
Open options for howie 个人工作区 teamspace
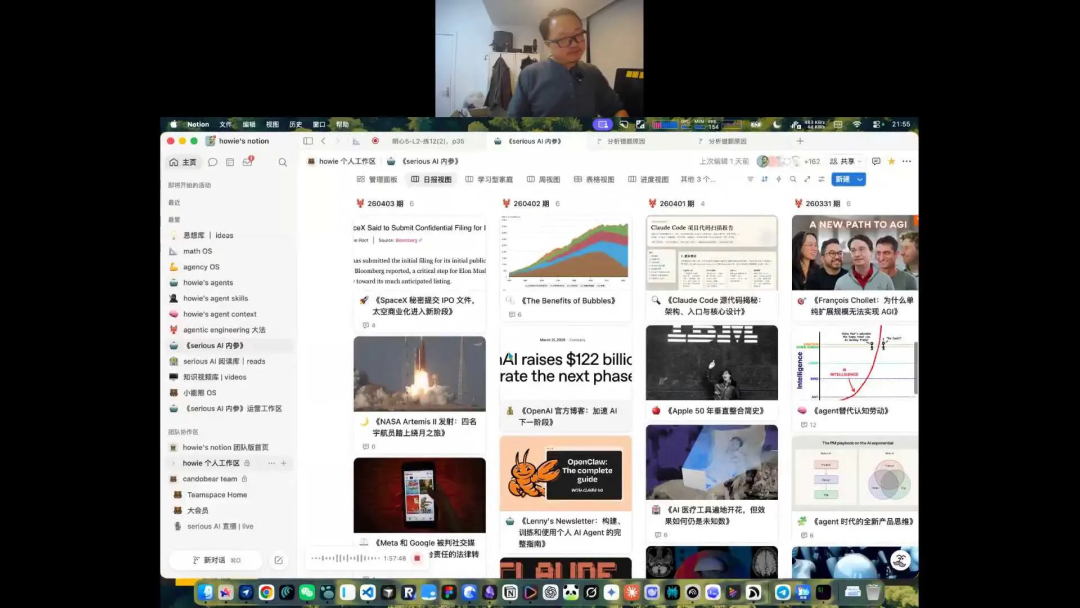click(x=271, y=463)
